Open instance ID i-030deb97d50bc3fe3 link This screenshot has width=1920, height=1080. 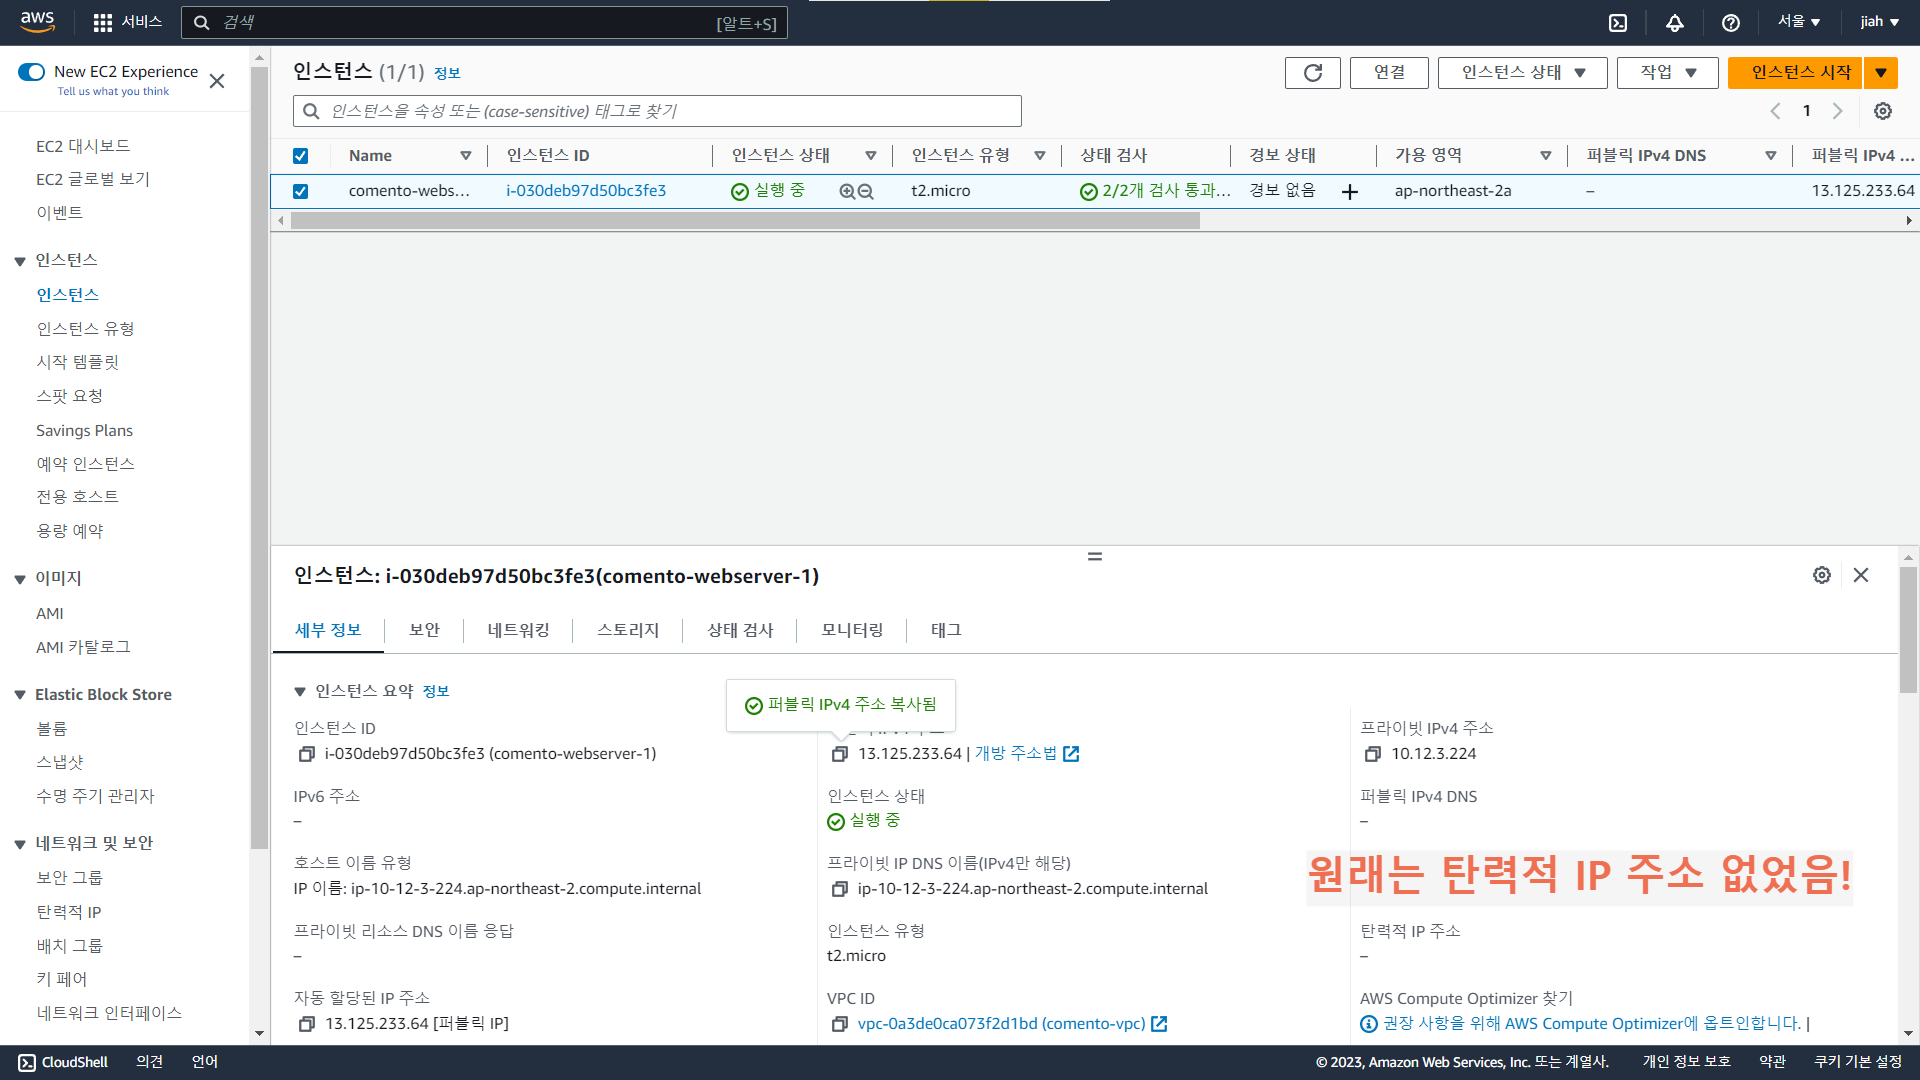[x=586, y=191]
